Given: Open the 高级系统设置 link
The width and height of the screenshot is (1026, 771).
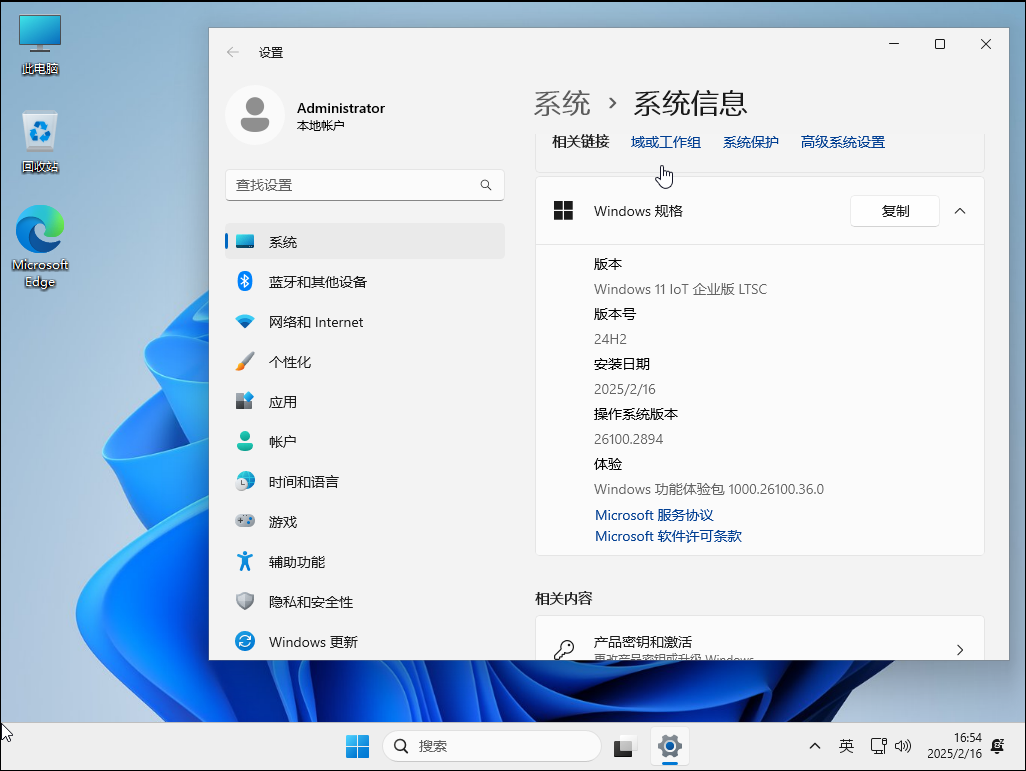Looking at the screenshot, I should (x=843, y=142).
